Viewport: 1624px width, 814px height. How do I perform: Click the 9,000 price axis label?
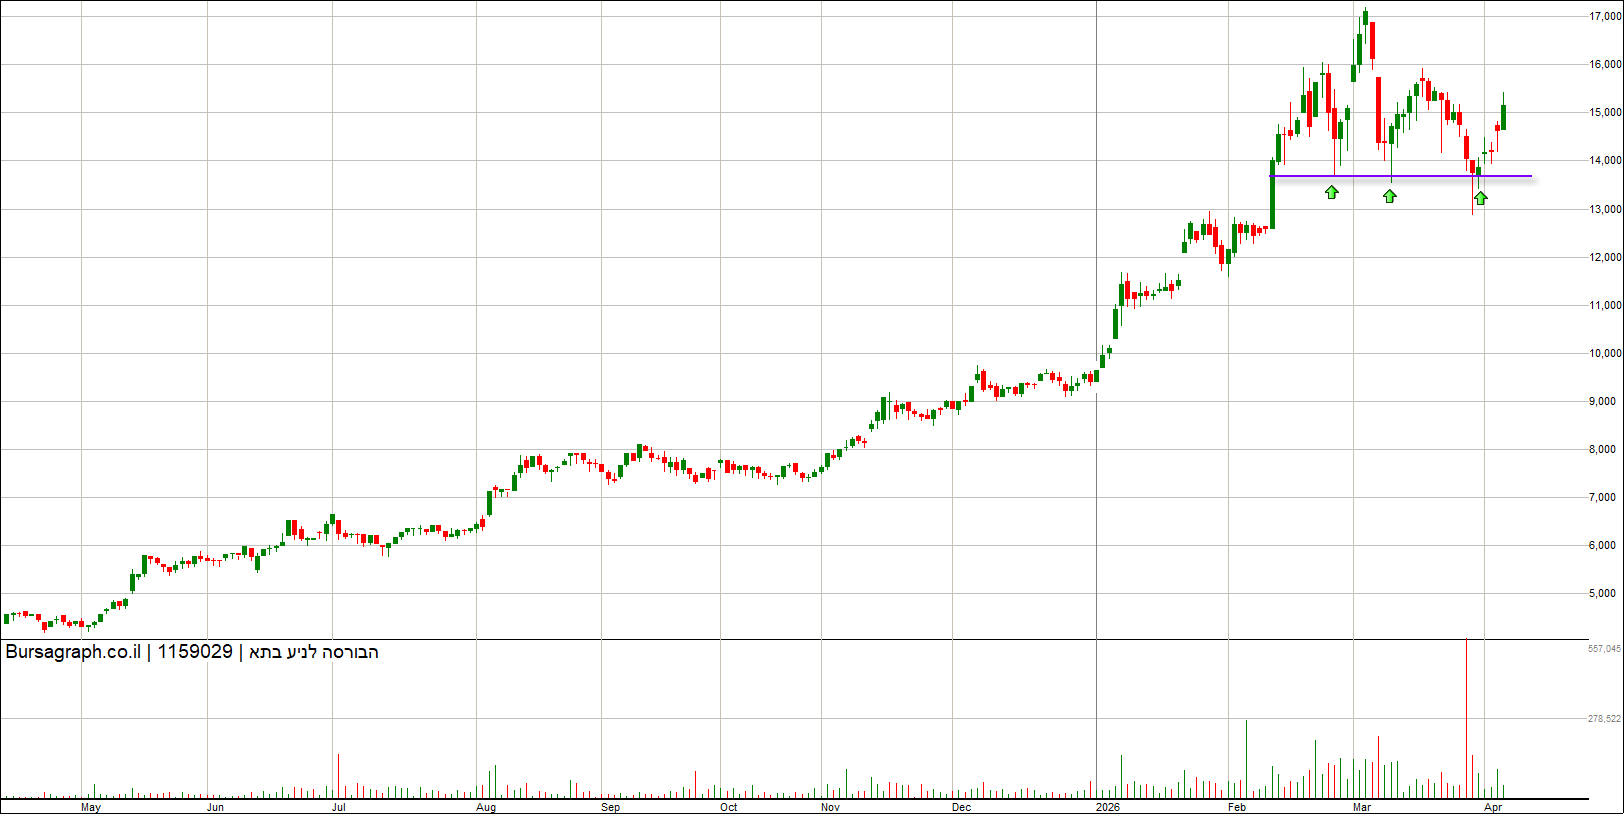tap(1602, 401)
